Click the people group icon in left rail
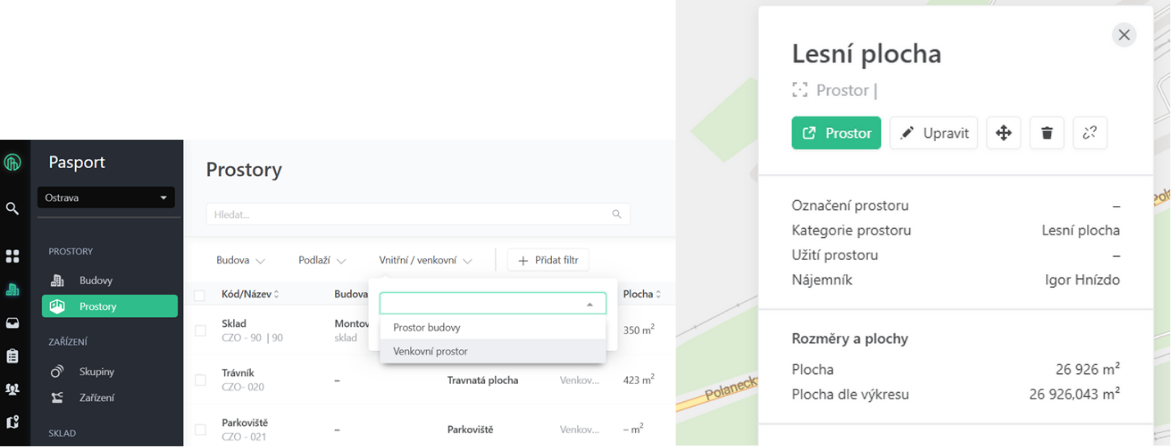The height and width of the screenshot is (447, 1171). pos(12,389)
